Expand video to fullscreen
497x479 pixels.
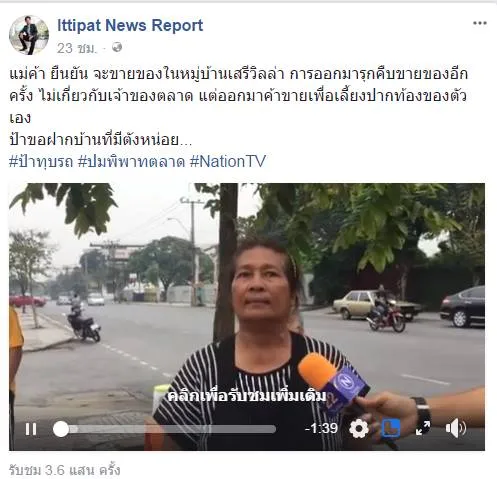[423, 428]
